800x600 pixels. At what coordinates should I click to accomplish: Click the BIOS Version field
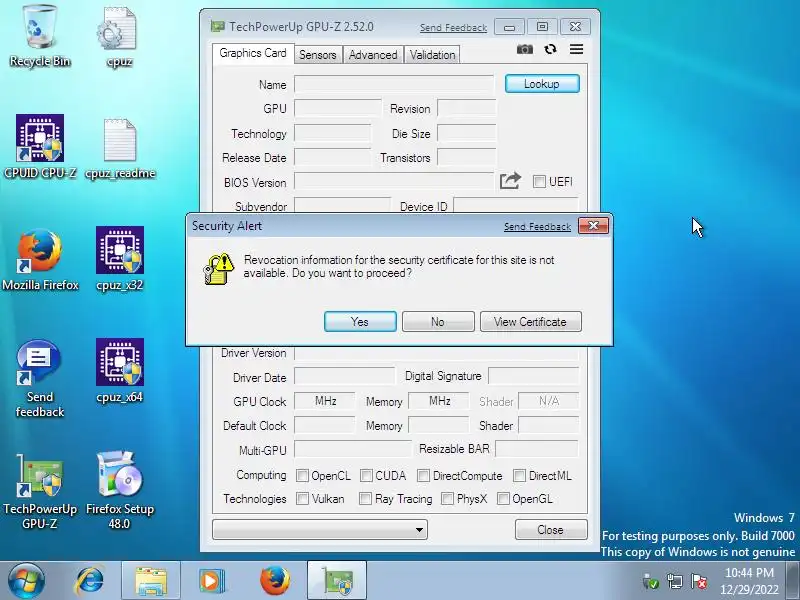click(x=394, y=182)
